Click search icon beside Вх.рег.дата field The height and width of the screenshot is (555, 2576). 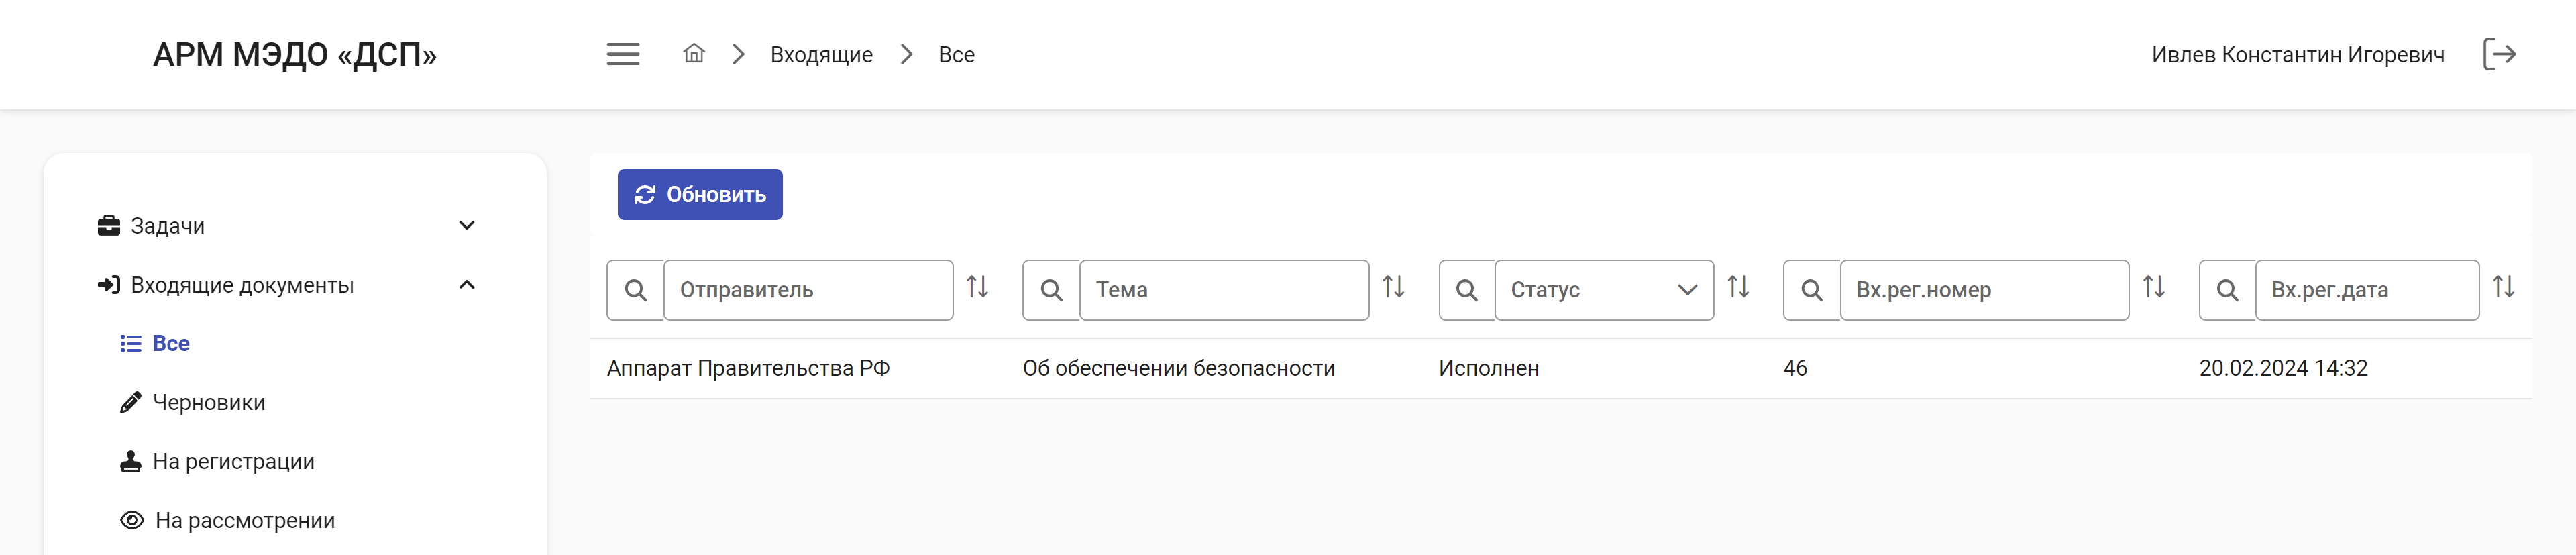pyautogui.click(x=2227, y=290)
